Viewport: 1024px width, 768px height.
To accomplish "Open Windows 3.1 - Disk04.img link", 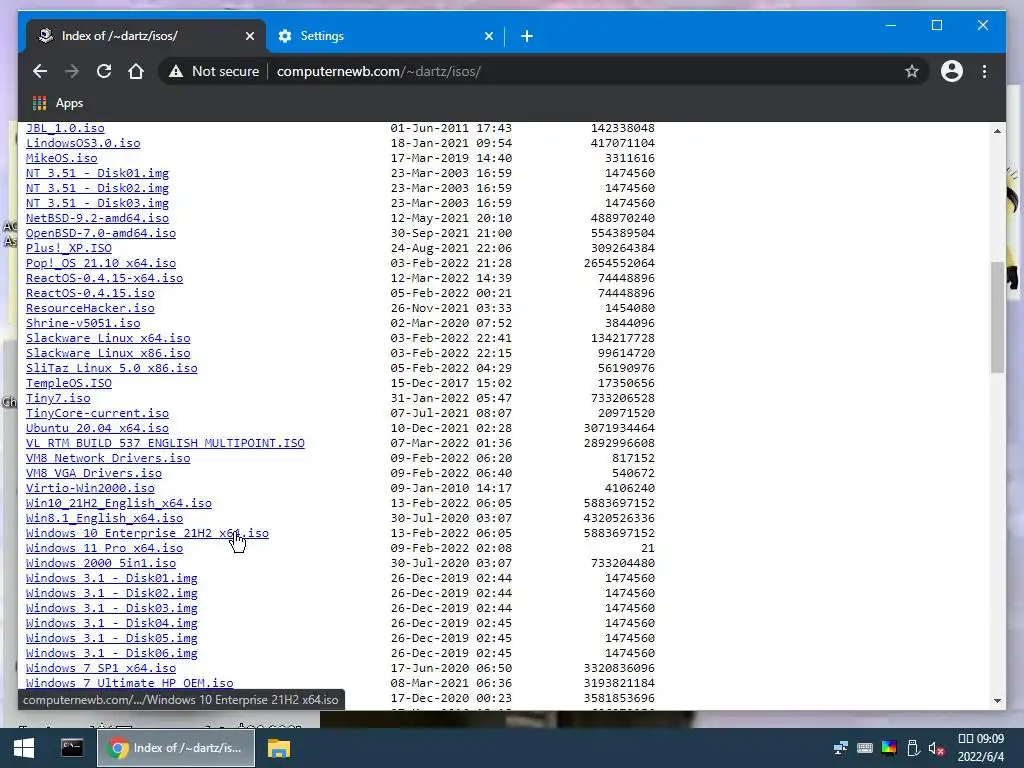I will point(112,624).
